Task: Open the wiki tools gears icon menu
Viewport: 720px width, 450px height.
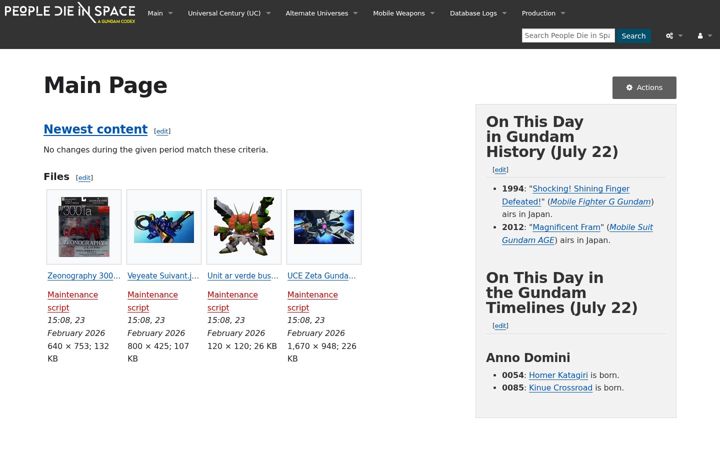Action: coord(674,36)
